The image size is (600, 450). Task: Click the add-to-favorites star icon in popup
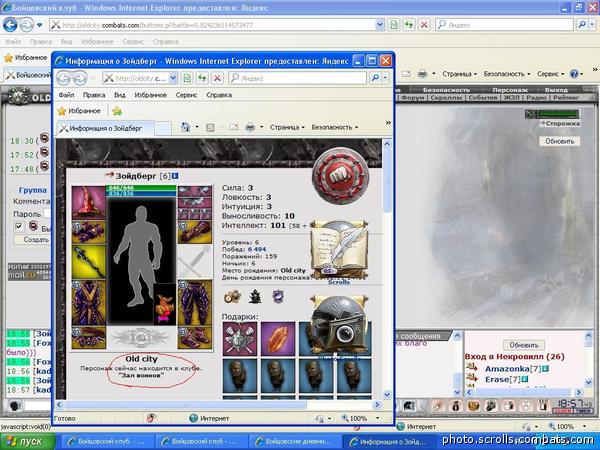(x=117, y=111)
